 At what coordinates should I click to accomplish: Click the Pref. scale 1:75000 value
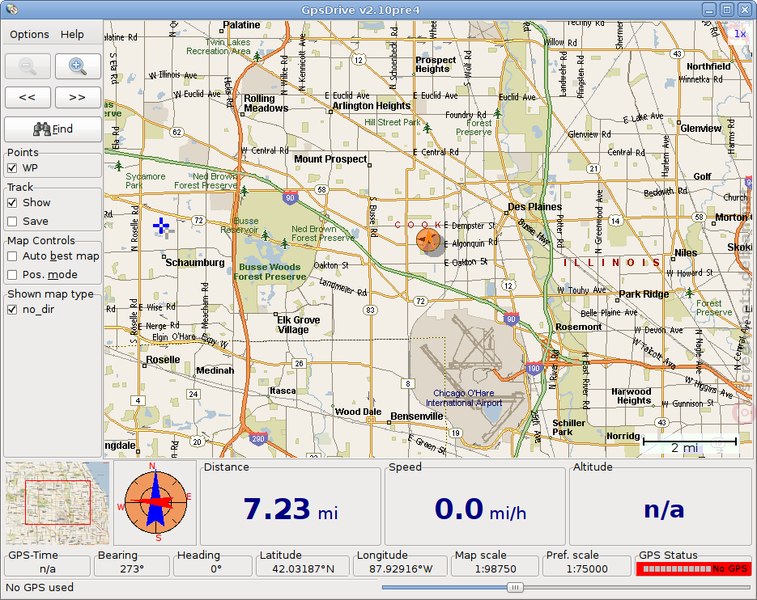click(587, 569)
